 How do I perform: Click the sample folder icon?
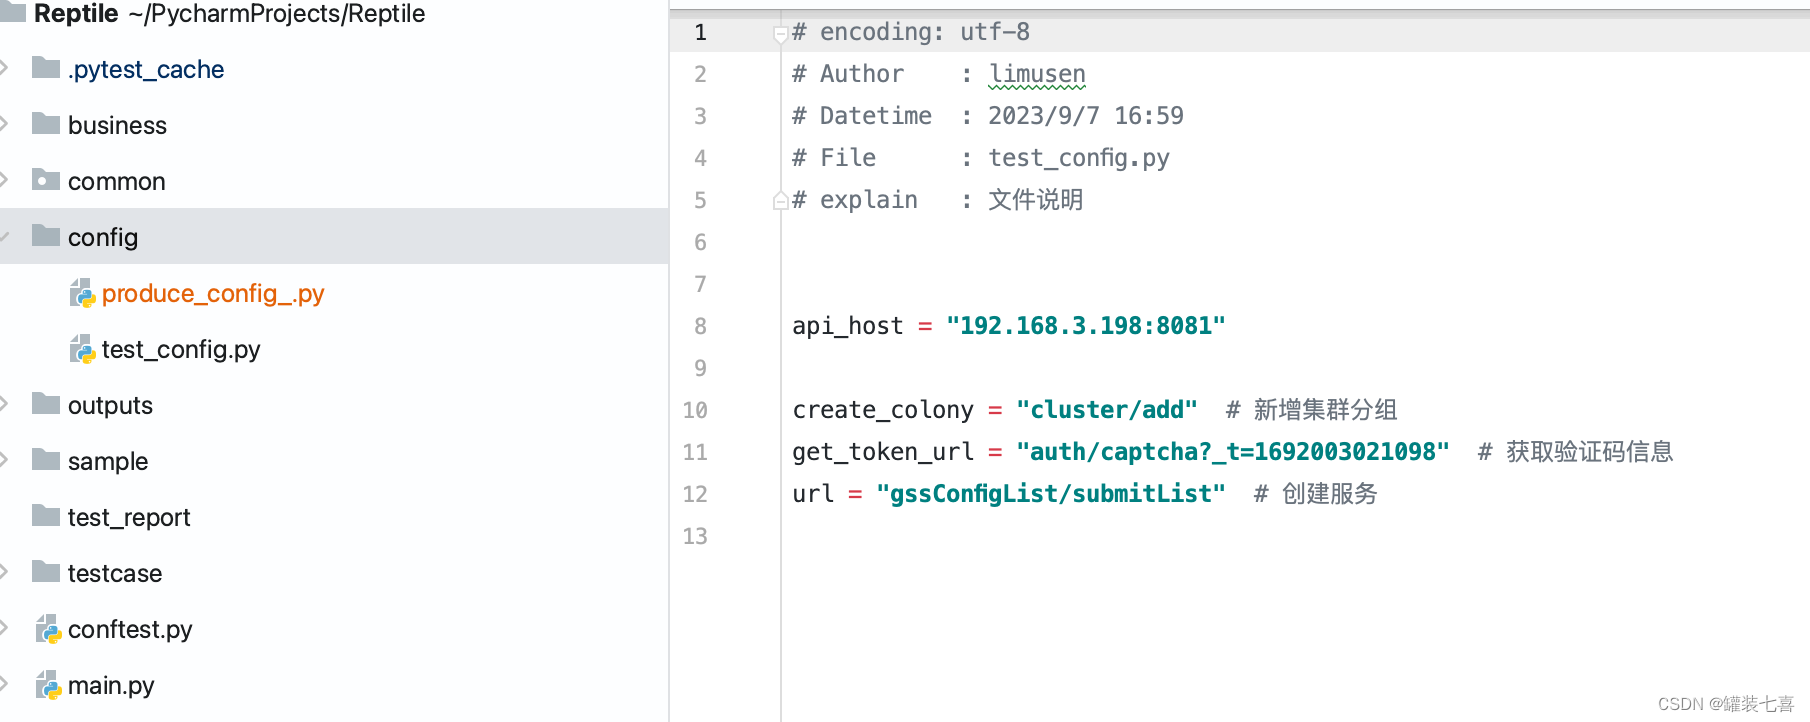(46, 460)
